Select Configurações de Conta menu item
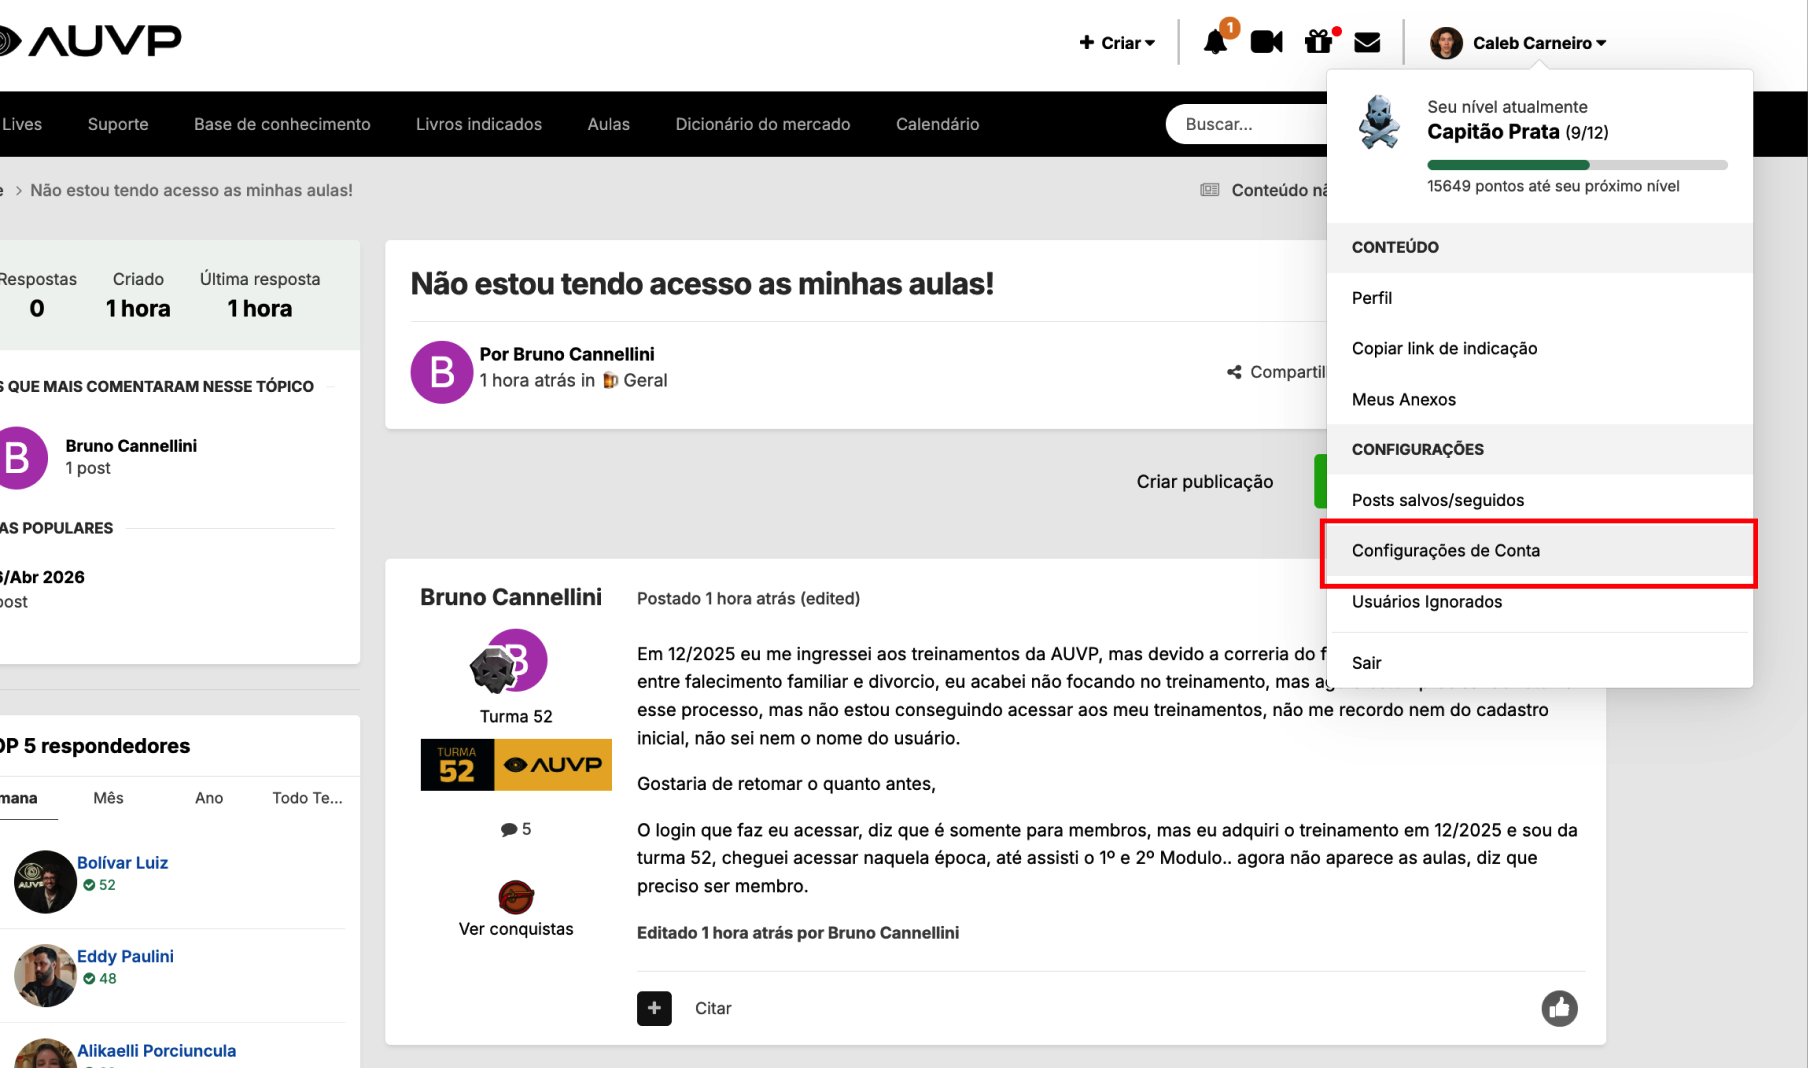 [x=1445, y=551]
